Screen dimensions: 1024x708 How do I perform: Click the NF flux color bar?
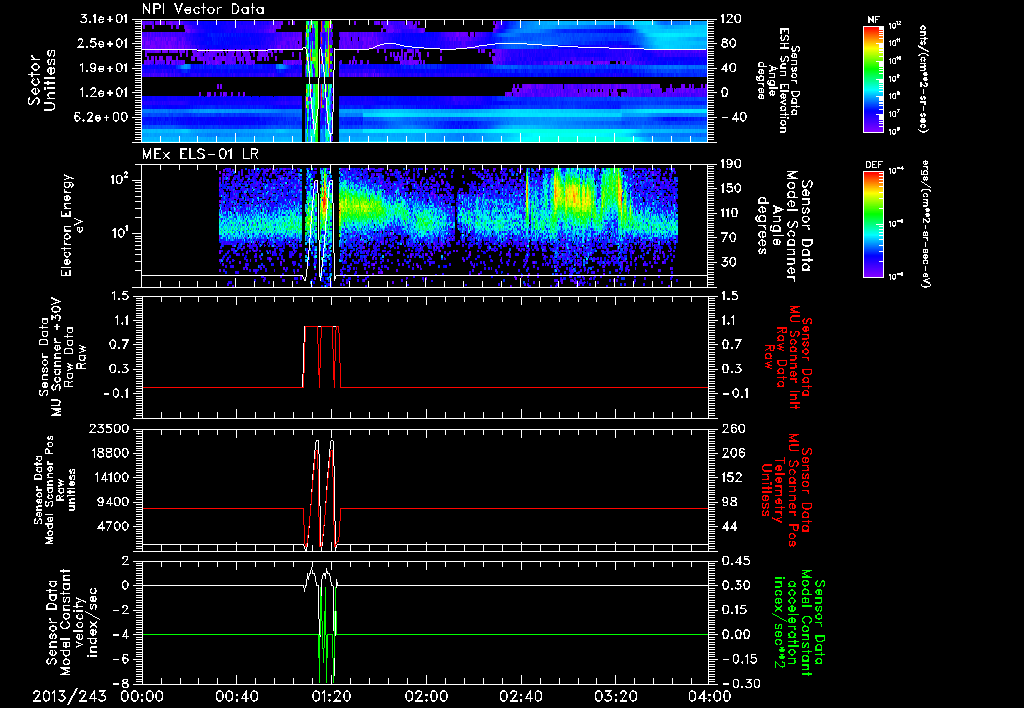point(873,78)
